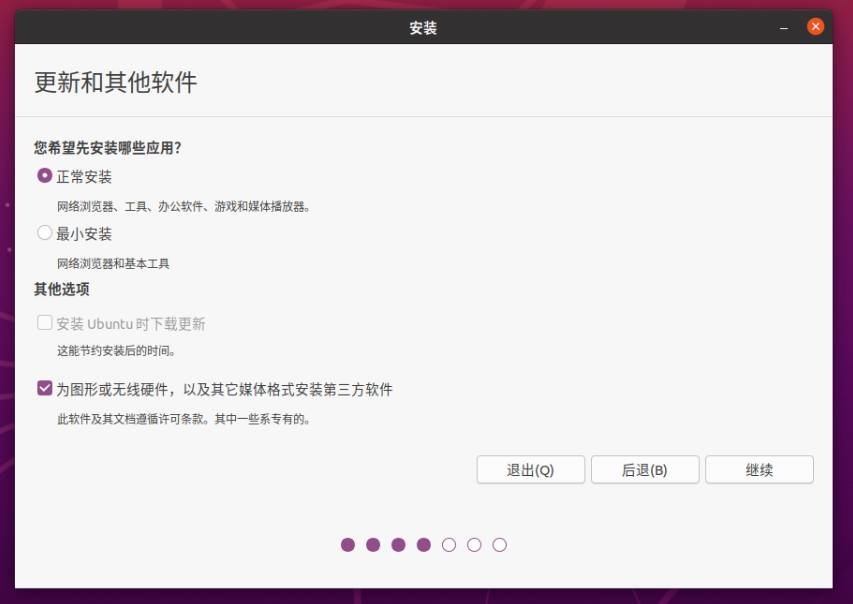Click the 网络浏览器和基本工具 description

point(113,263)
